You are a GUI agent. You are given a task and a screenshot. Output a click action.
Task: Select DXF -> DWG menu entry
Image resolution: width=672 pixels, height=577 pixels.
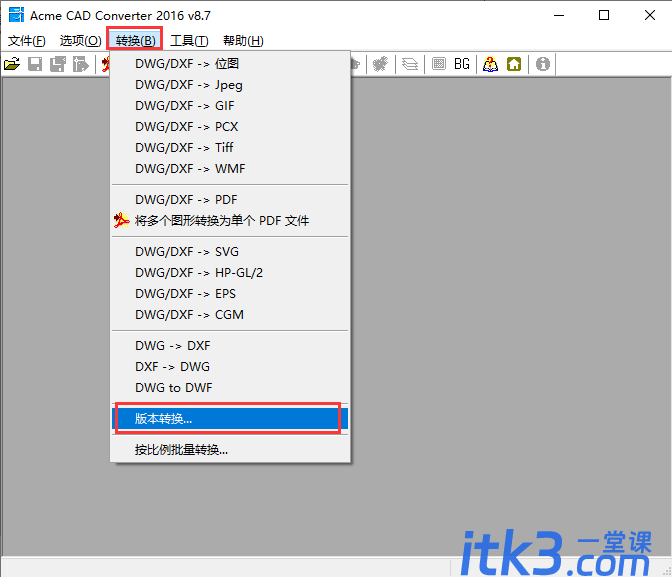click(x=230, y=367)
